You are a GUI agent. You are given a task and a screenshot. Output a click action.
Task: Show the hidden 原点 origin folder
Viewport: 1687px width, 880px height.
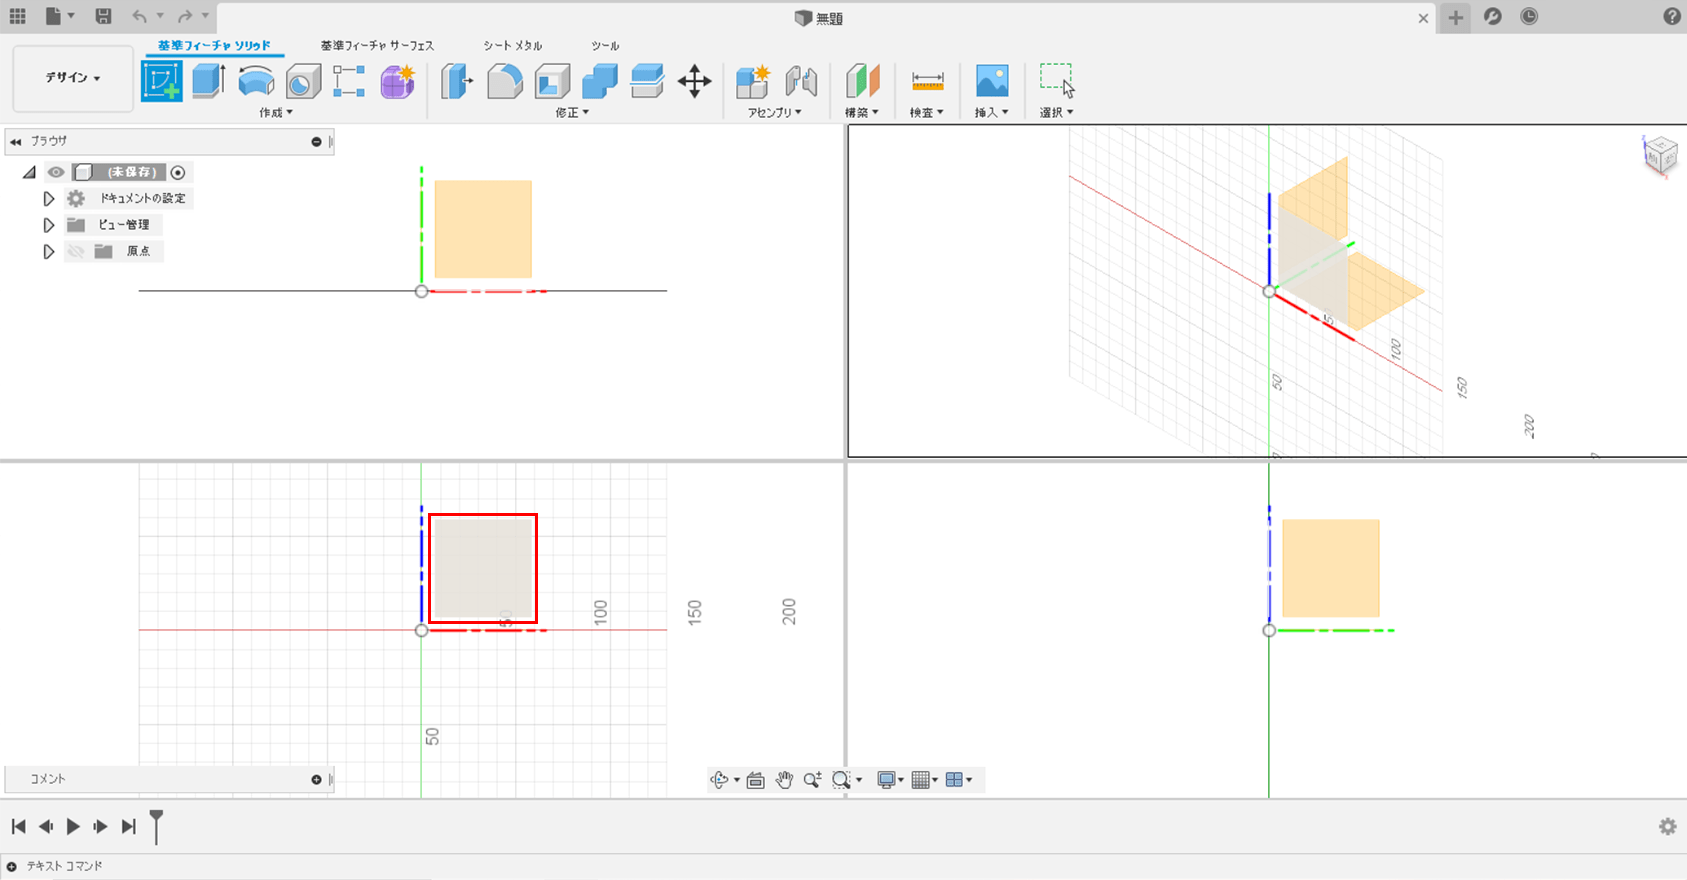pyautogui.click(x=75, y=252)
